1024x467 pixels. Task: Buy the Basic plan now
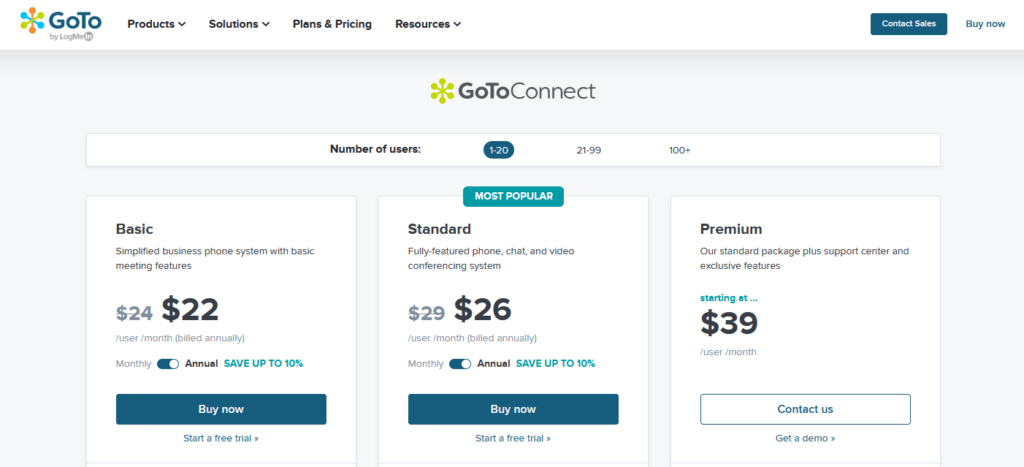point(221,410)
